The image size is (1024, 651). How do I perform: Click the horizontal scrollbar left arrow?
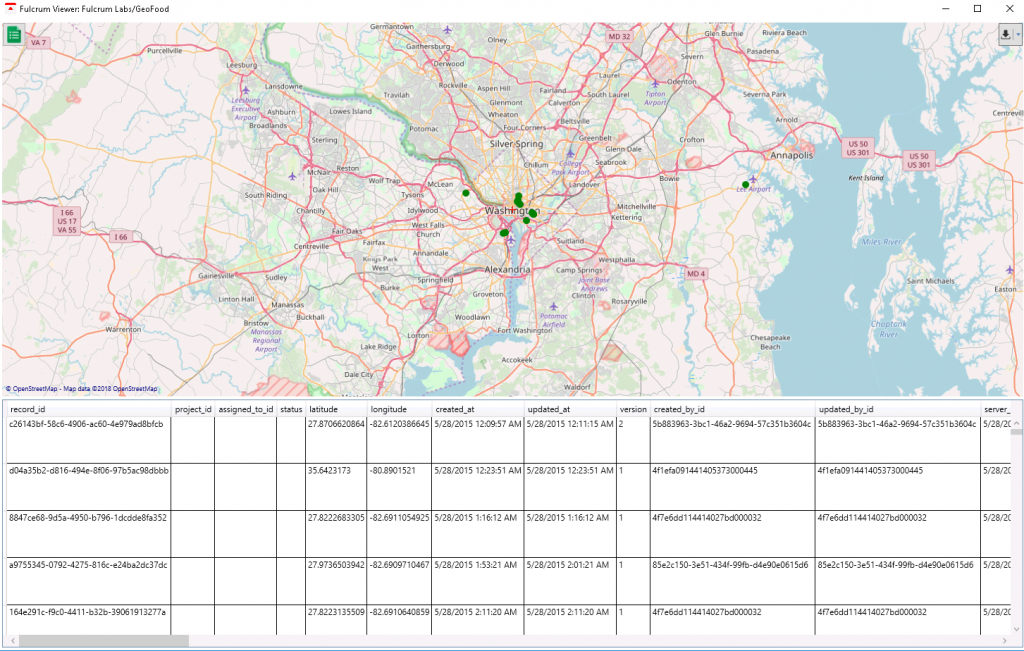point(11,641)
